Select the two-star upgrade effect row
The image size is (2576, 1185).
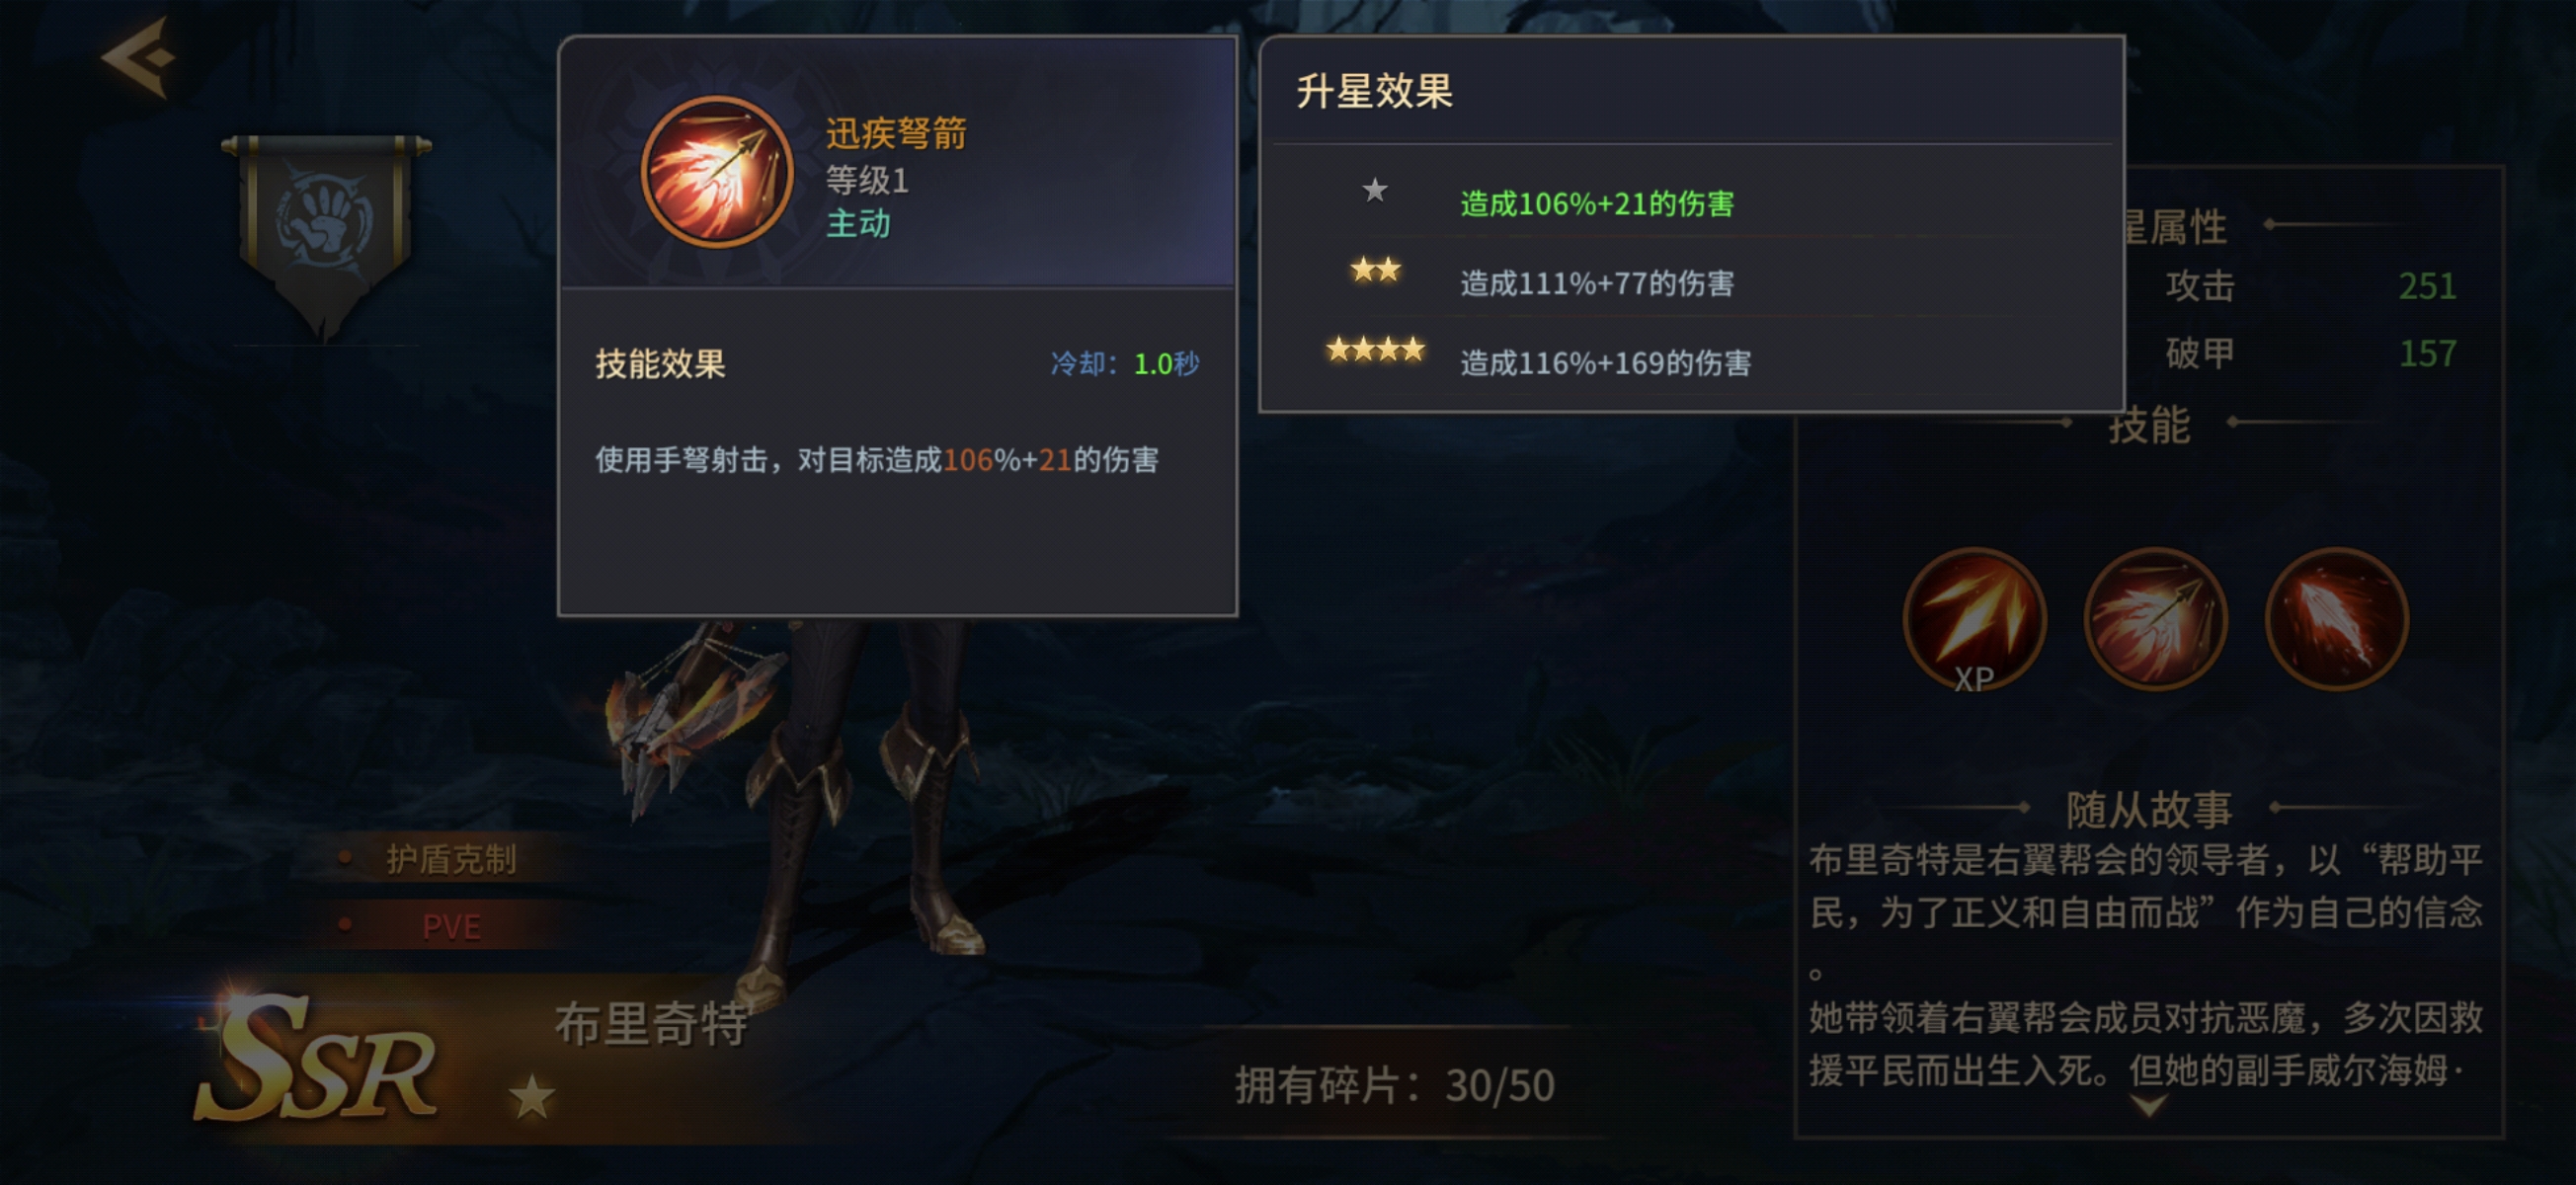[x=1692, y=280]
